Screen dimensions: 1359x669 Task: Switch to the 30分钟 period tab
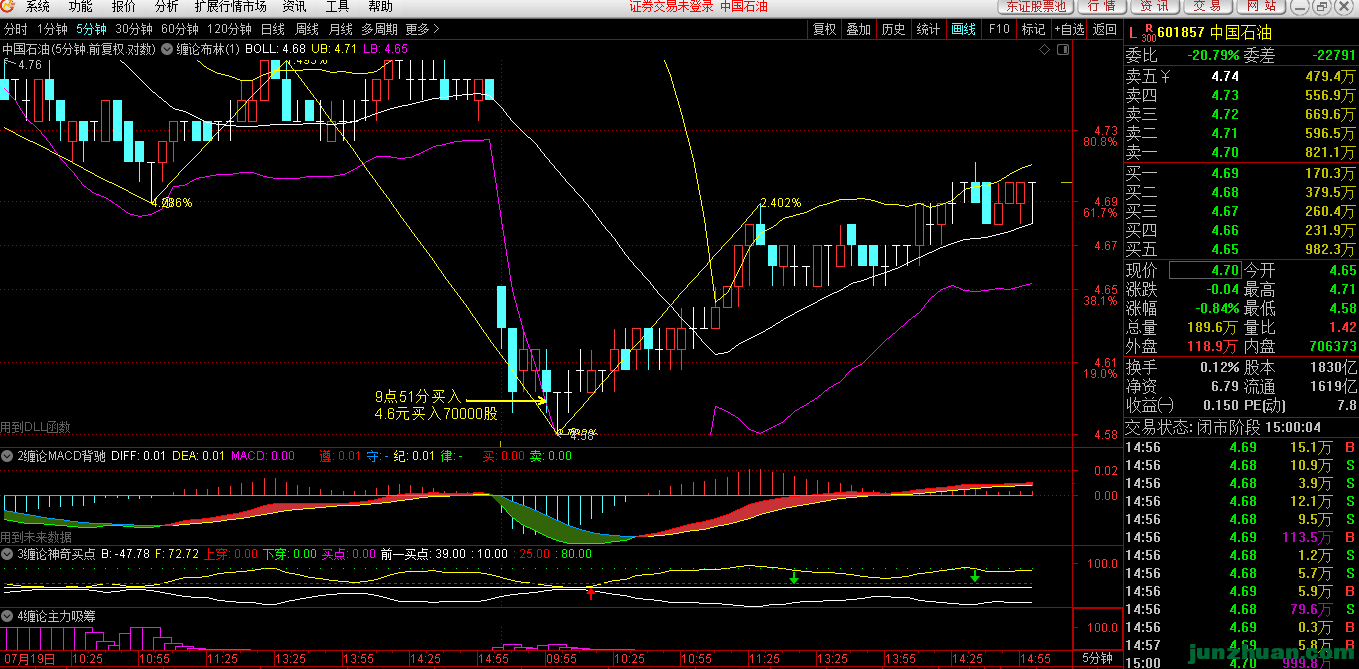tap(134, 29)
